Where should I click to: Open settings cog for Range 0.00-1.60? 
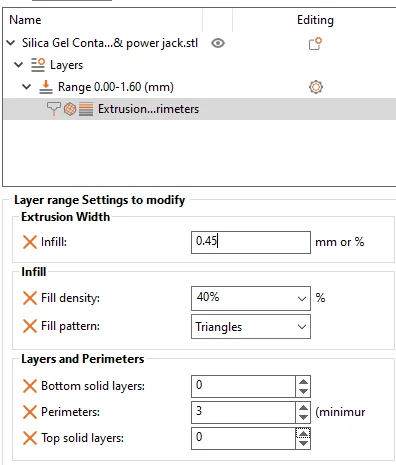click(316, 87)
